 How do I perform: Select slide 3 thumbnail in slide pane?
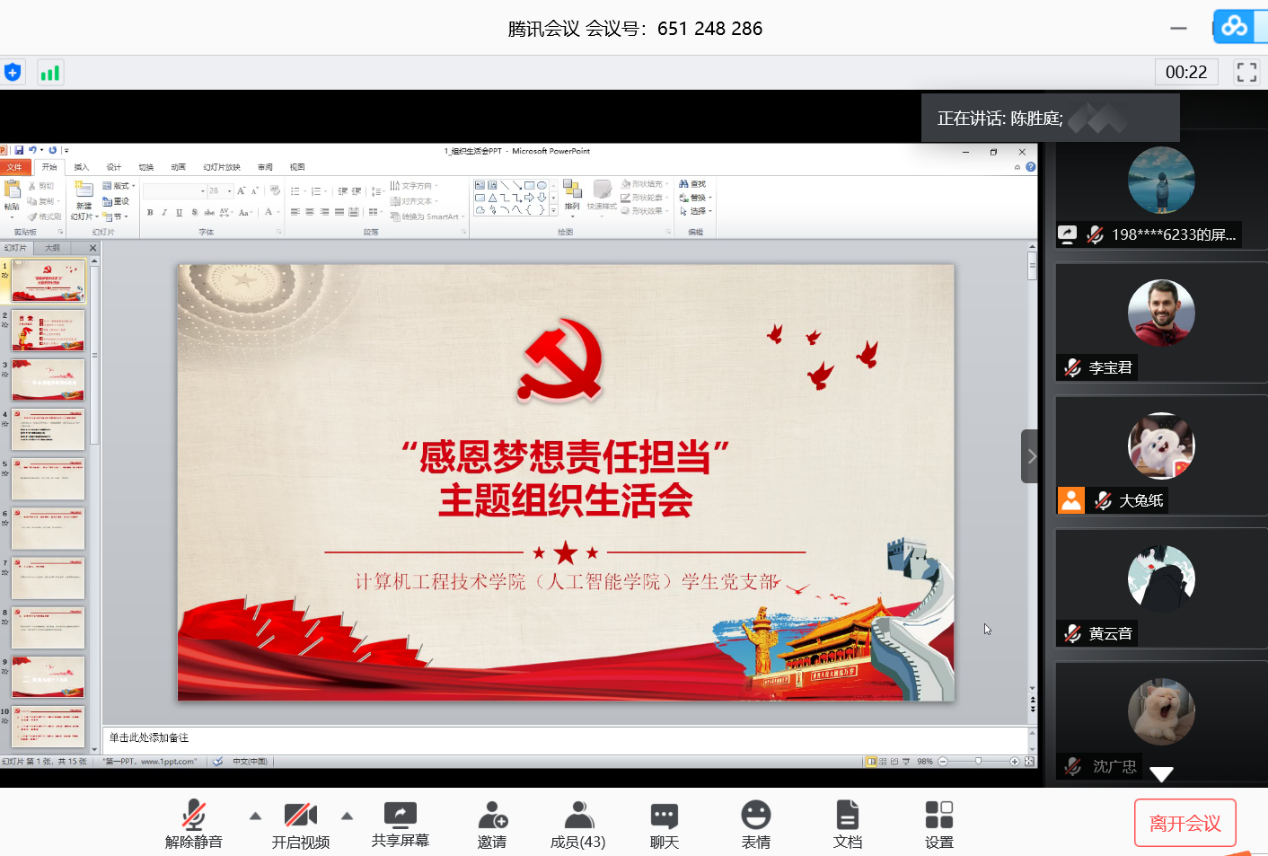coord(48,380)
